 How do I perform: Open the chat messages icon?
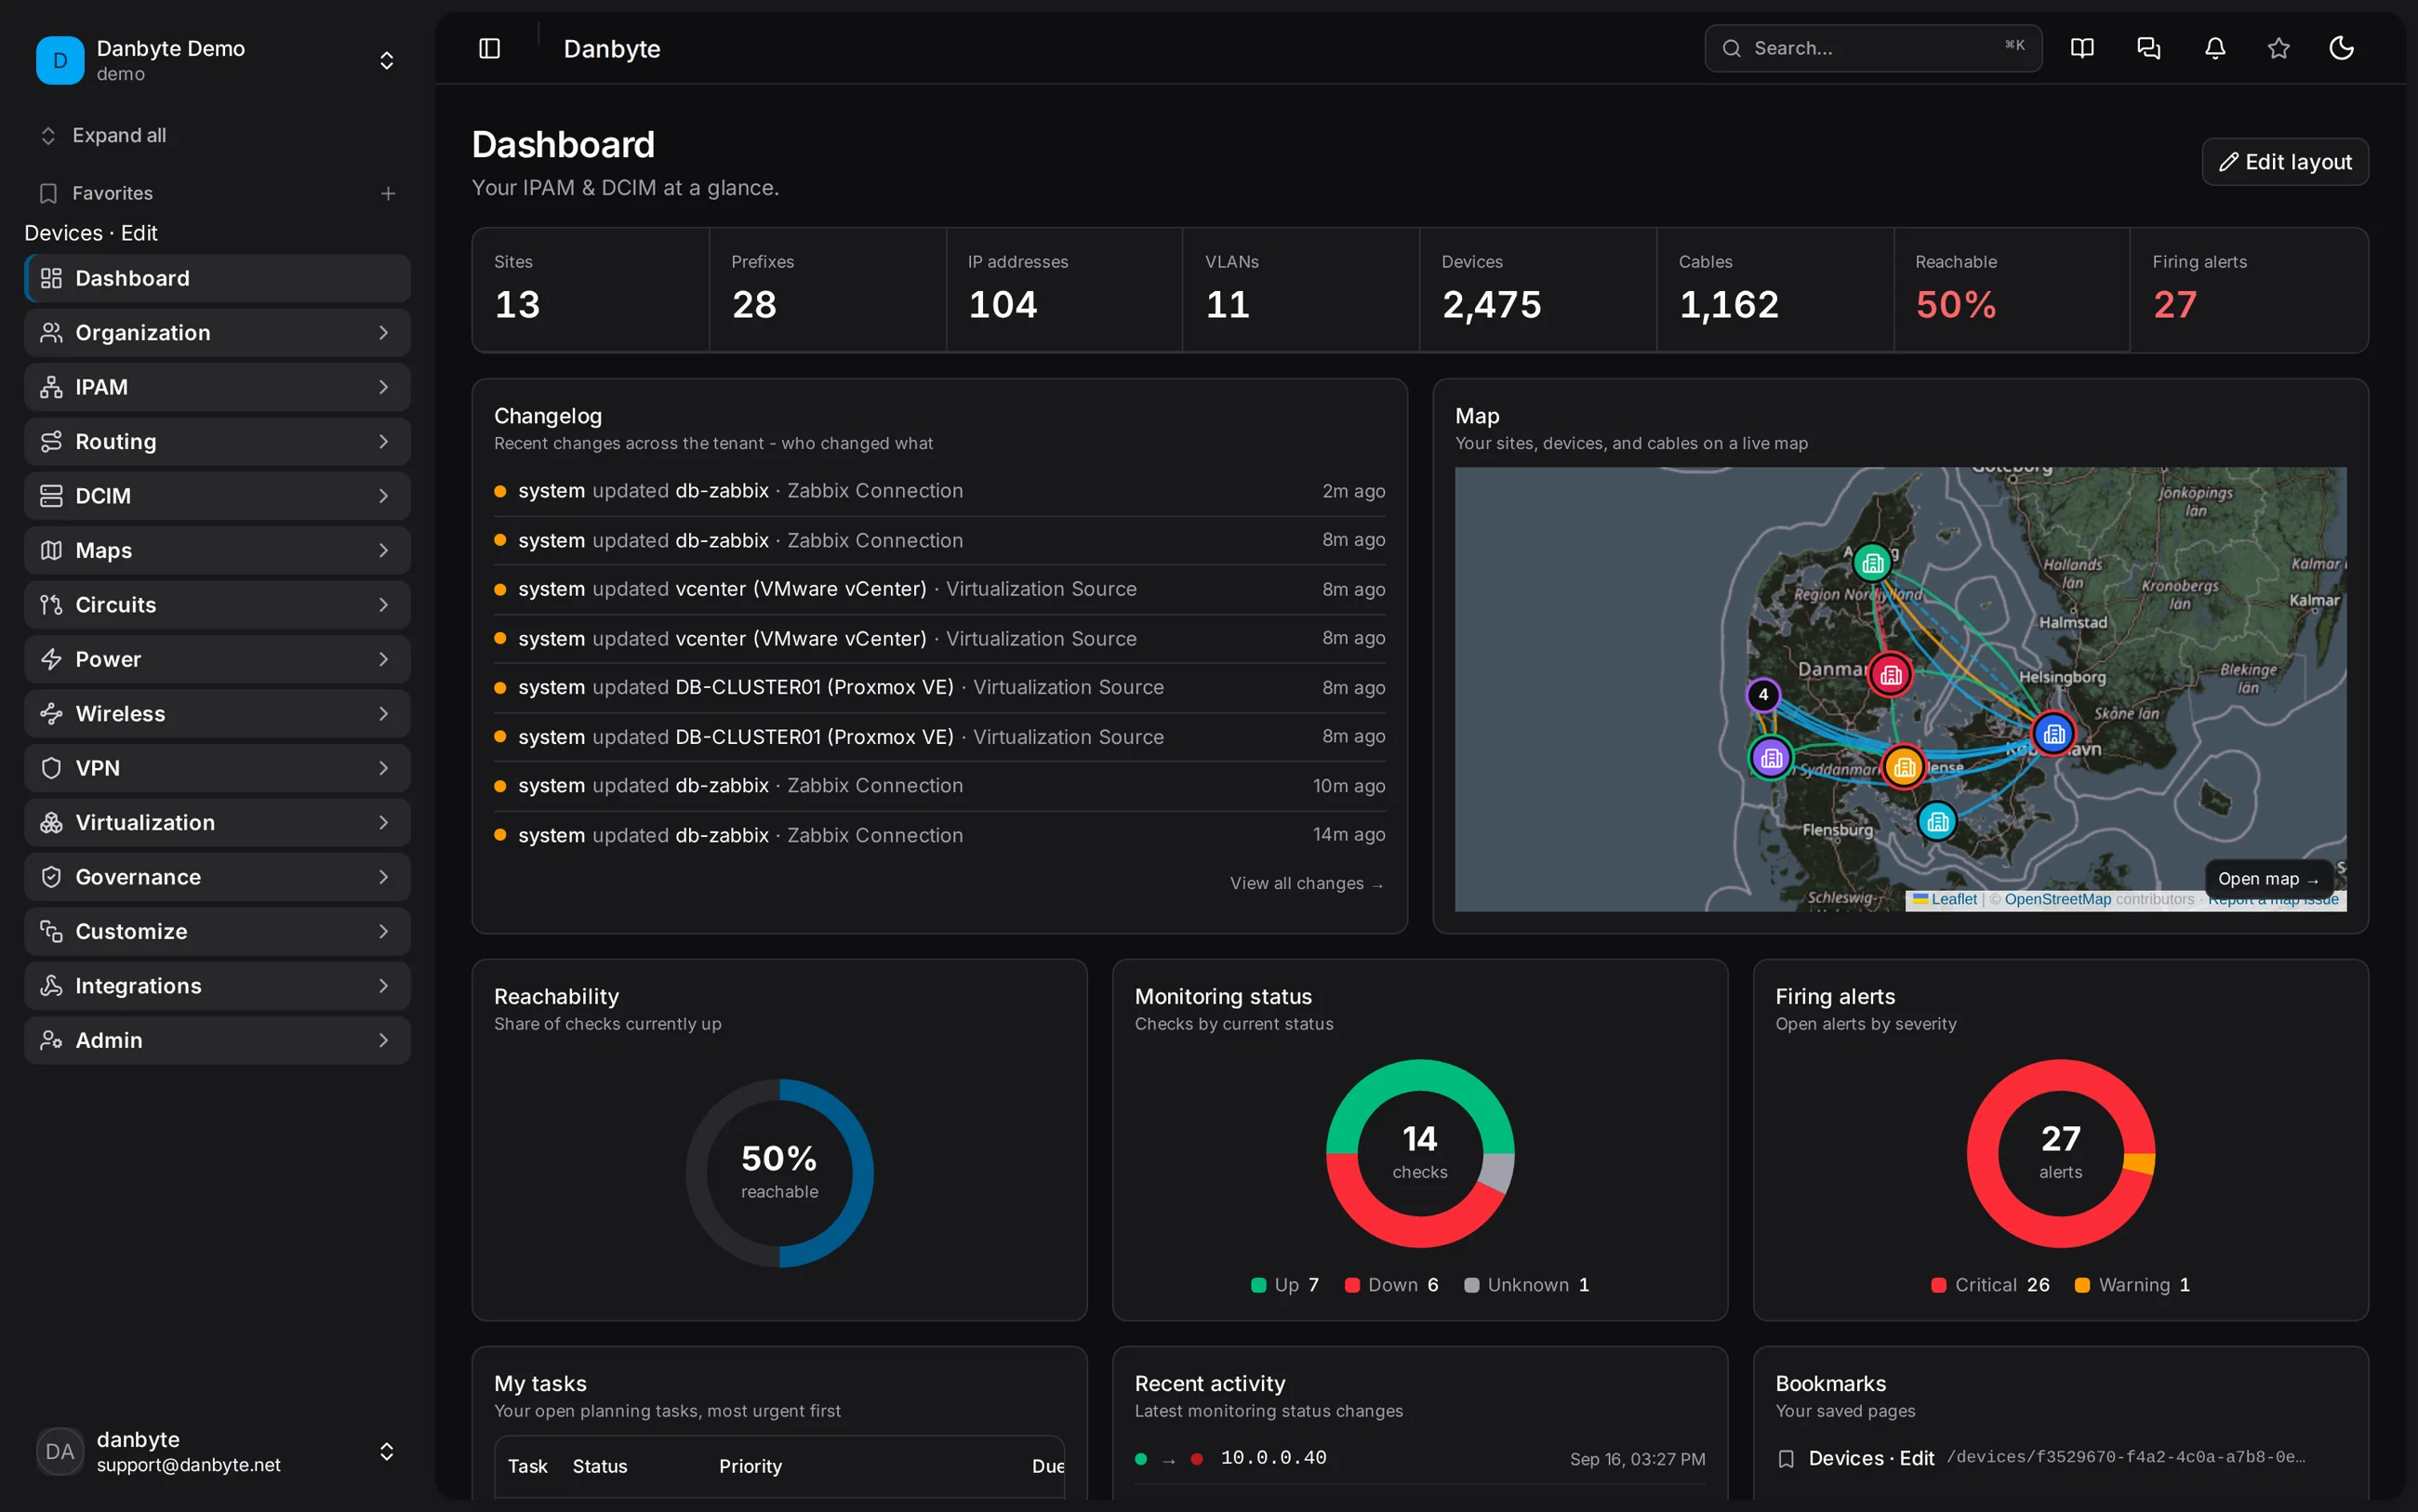[2148, 48]
